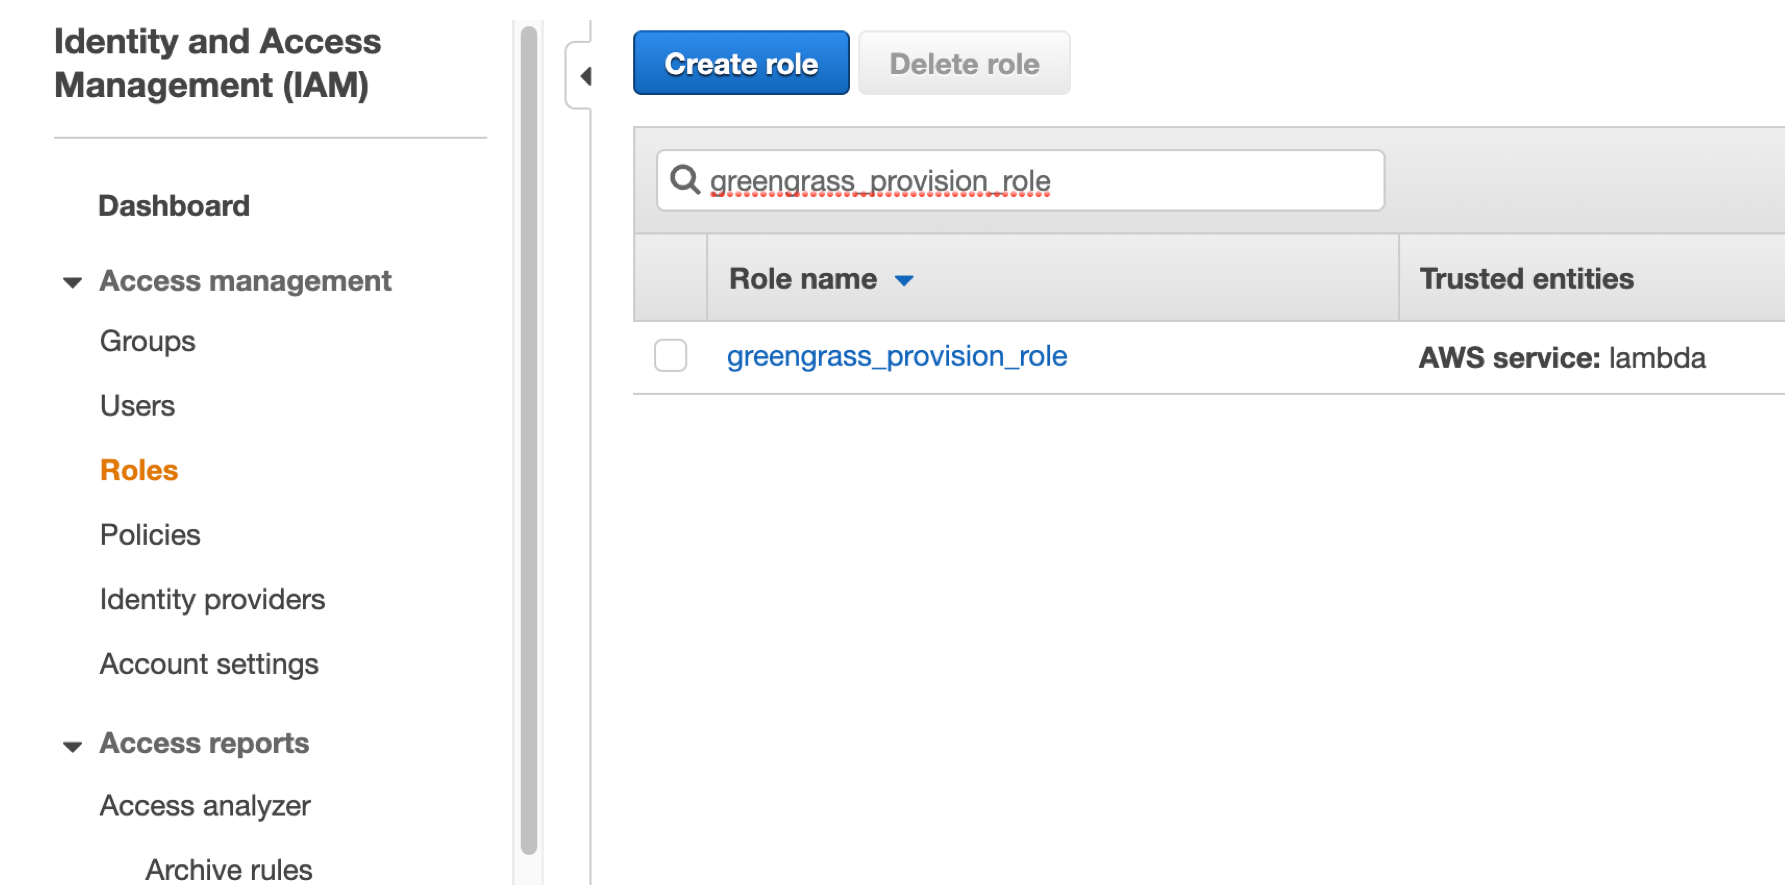Collapse the Access management section
Screen dimensions: 1785x885
pyautogui.click(x=72, y=283)
